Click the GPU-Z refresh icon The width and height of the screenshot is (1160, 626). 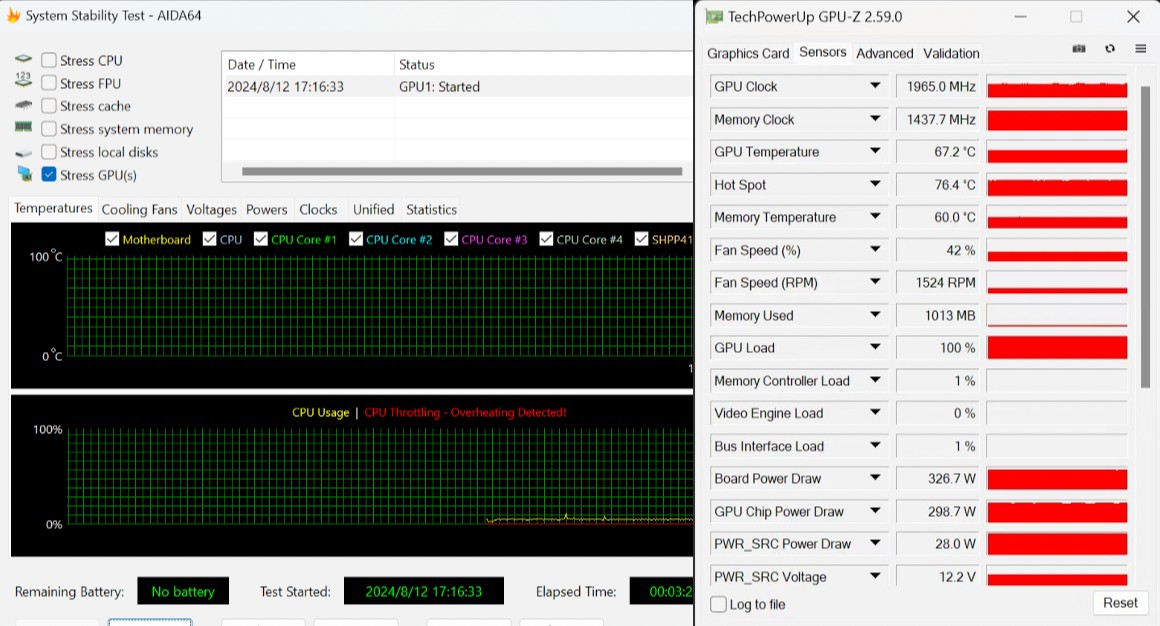1110,49
